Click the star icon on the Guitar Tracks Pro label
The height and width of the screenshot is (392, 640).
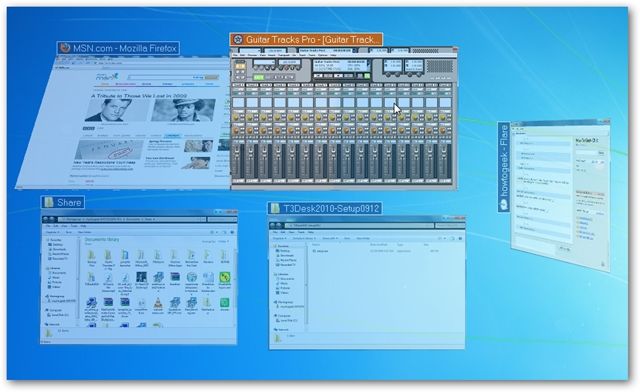(238, 40)
